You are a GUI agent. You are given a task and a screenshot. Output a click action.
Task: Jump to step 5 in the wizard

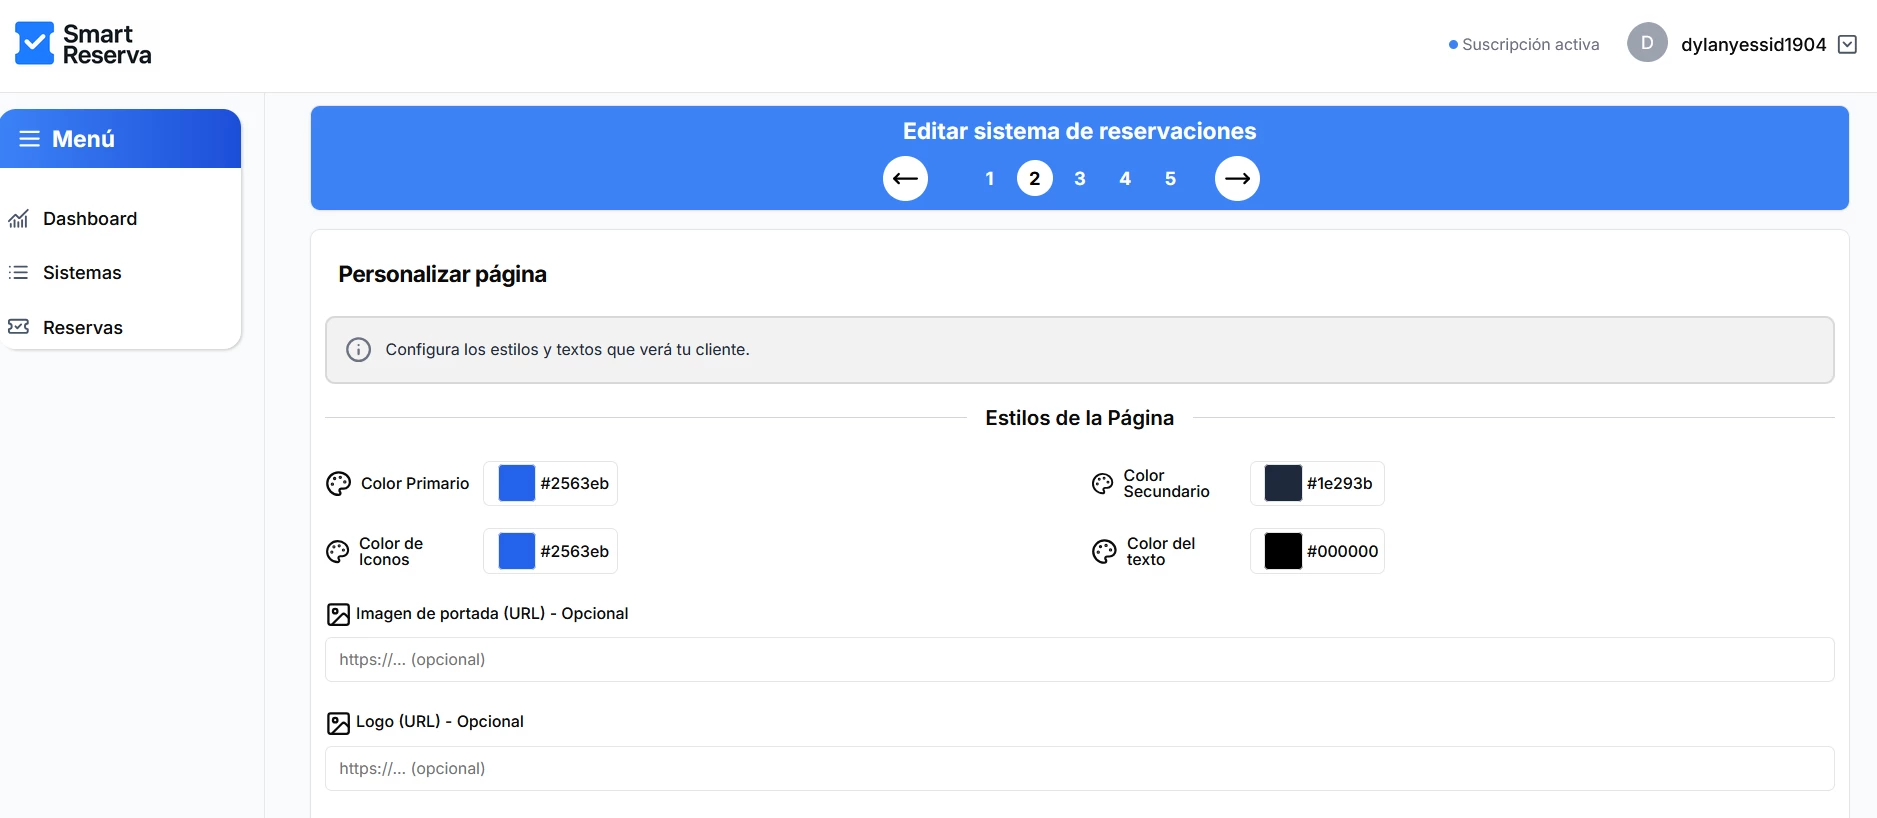[x=1170, y=179]
